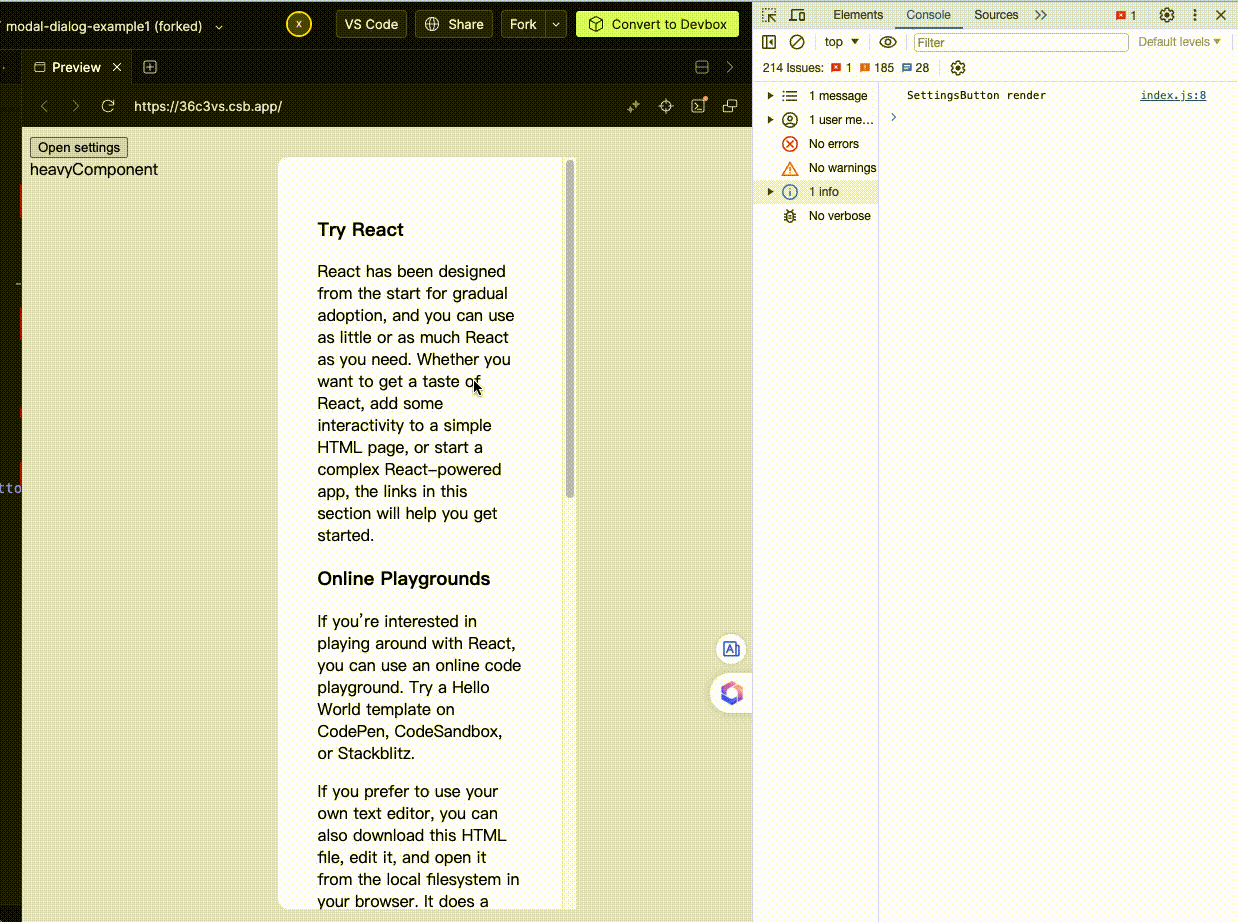Screen dimensions: 1238x922
Task: Select the inspect element tool in DevTools
Action: 769,14
